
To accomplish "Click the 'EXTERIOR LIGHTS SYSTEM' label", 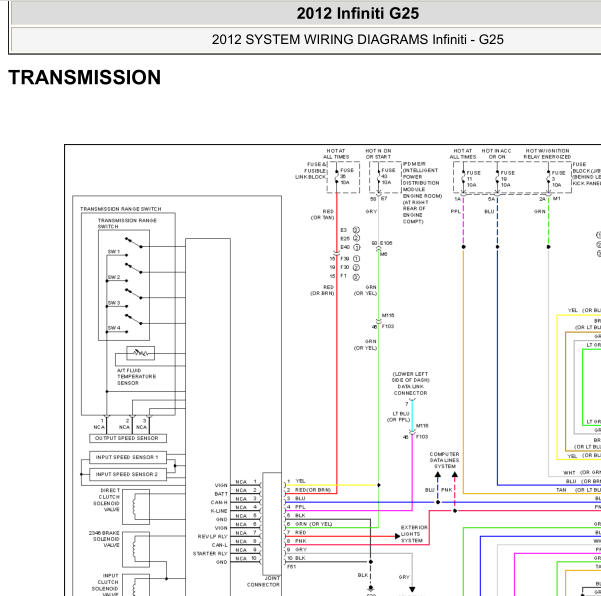I will point(414,534).
